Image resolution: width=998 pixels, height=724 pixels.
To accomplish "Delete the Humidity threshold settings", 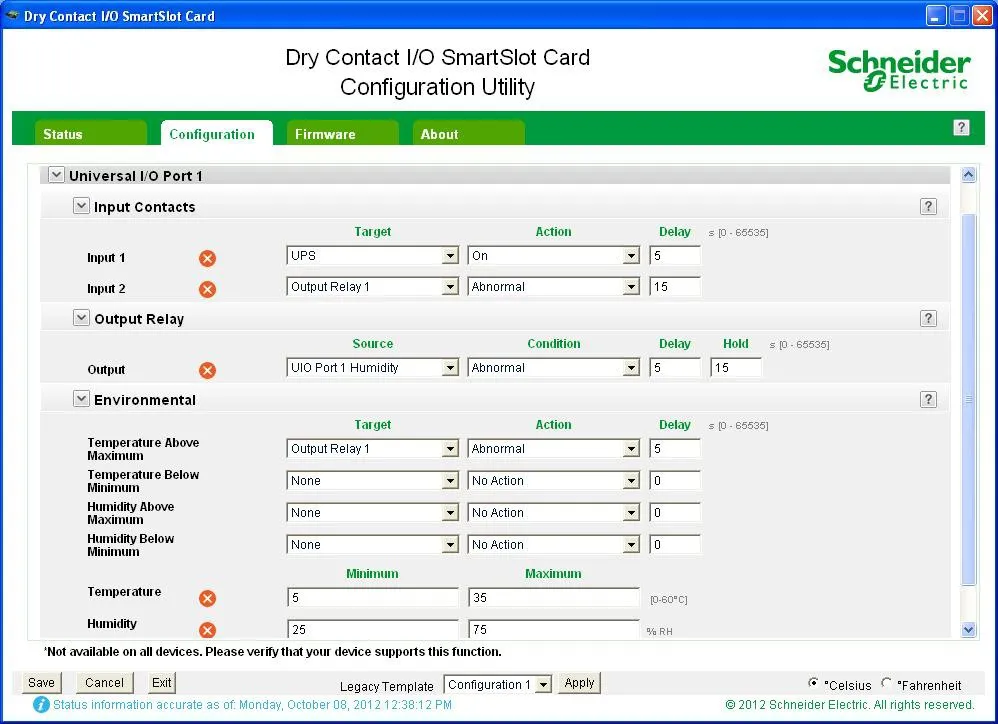I will pyautogui.click(x=207, y=630).
